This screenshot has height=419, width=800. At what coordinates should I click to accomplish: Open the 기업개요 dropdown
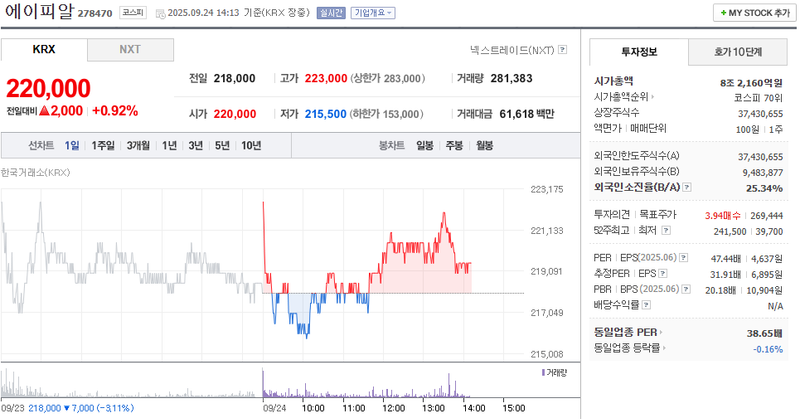pyautogui.click(x=373, y=13)
